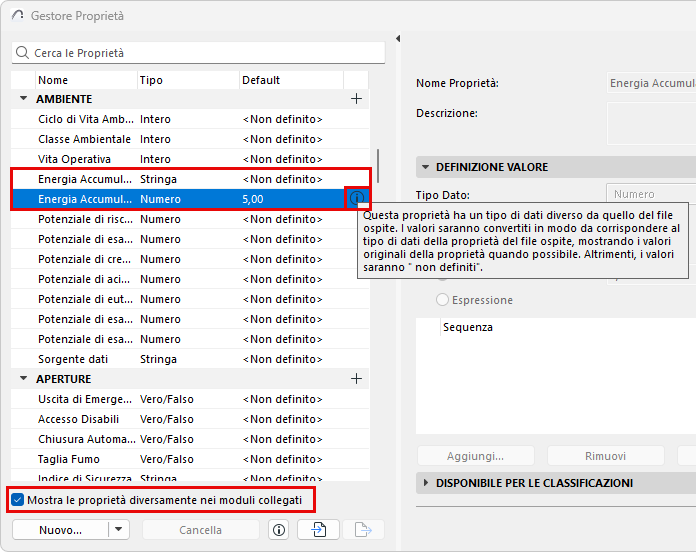Open the Tipo Dato Numero dropdown
Image resolution: width=696 pixels, height=552 pixels.
click(x=651, y=194)
